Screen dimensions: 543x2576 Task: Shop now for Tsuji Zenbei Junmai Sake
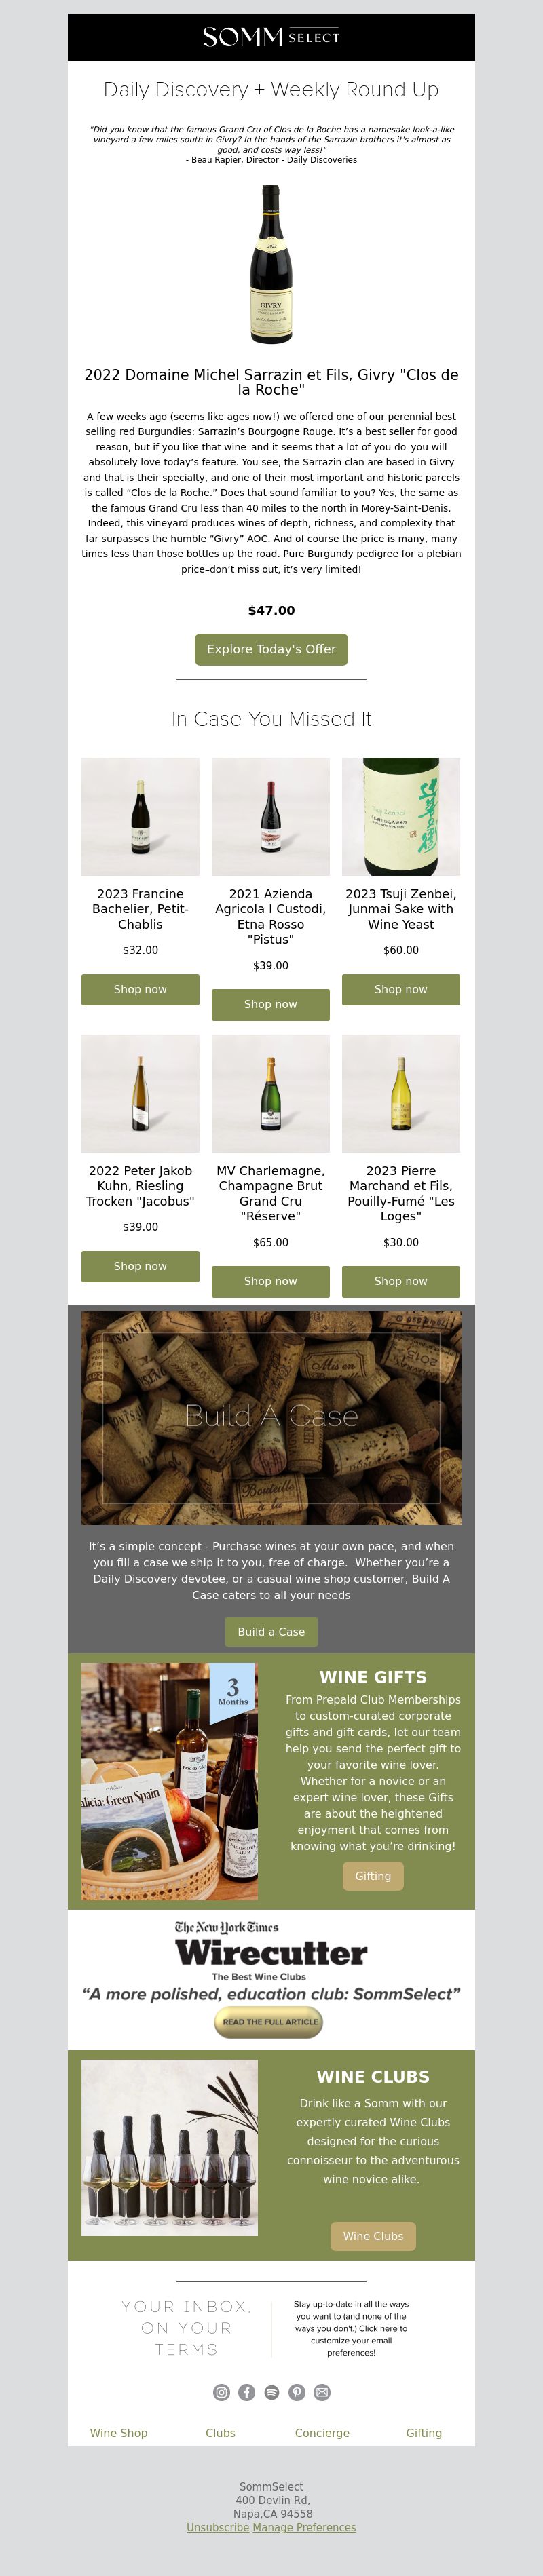tap(401, 989)
